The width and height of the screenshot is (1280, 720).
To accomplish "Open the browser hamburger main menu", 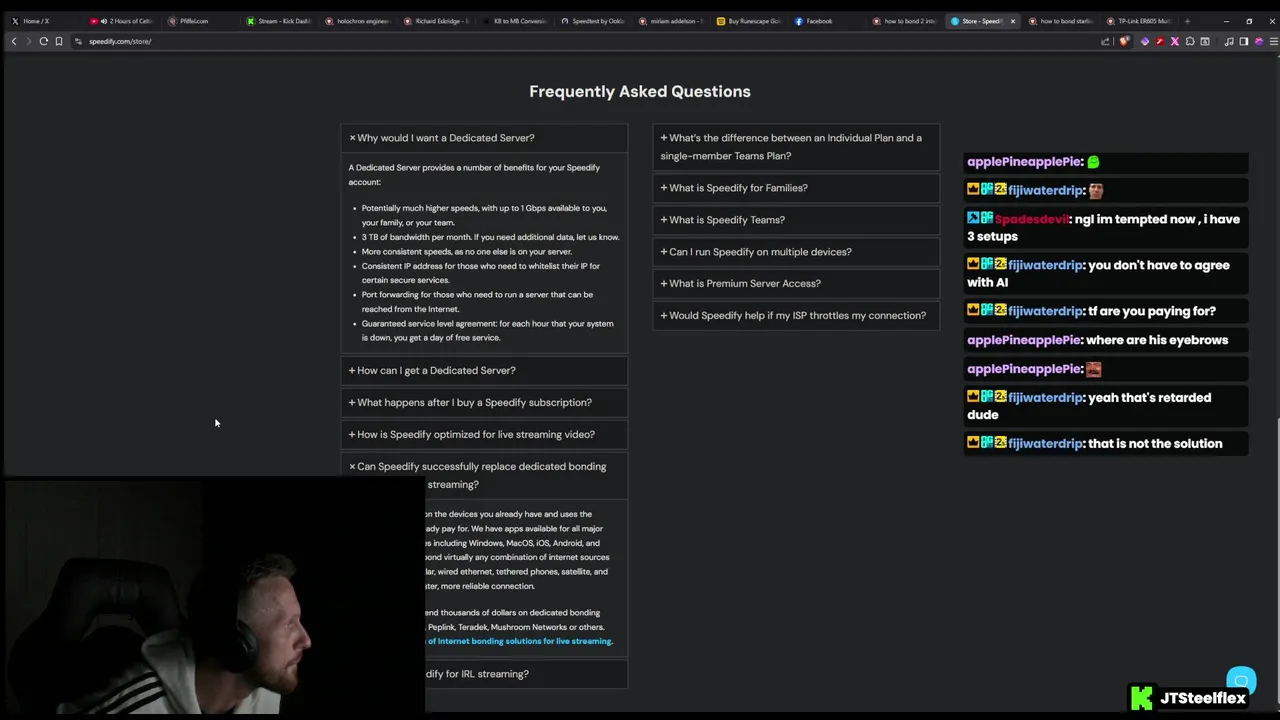I will pos(1273,41).
